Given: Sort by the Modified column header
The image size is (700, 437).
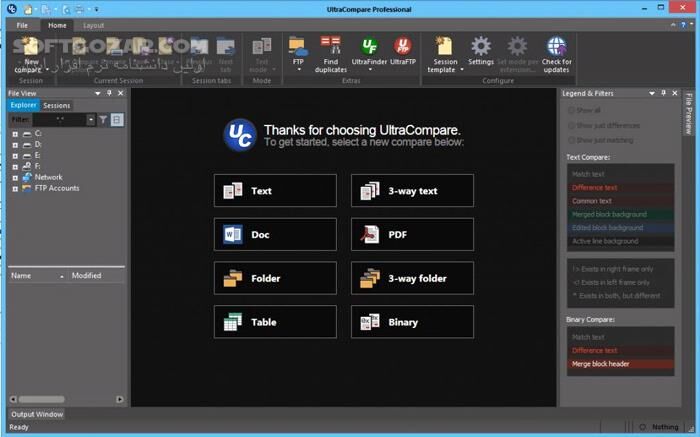Looking at the screenshot, I should coord(96,276).
